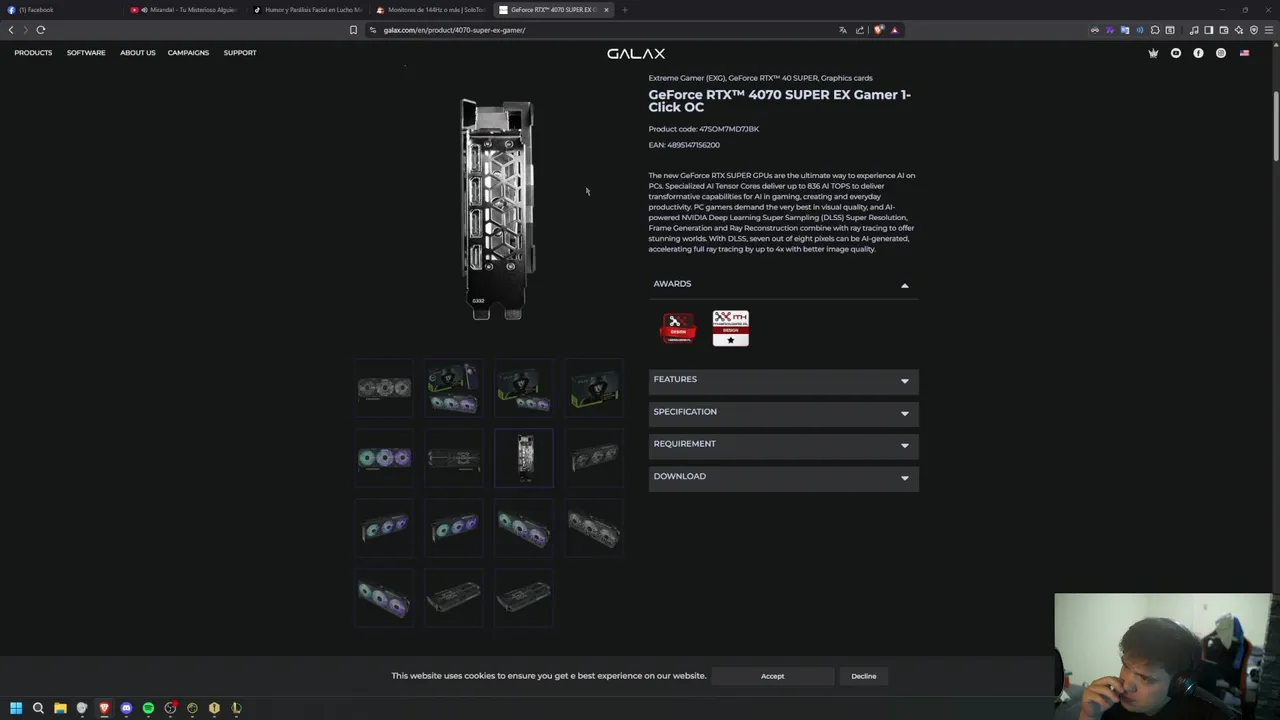Viewport: 1280px width, 720px height.
Task: Decline the website cookies
Action: (x=864, y=676)
